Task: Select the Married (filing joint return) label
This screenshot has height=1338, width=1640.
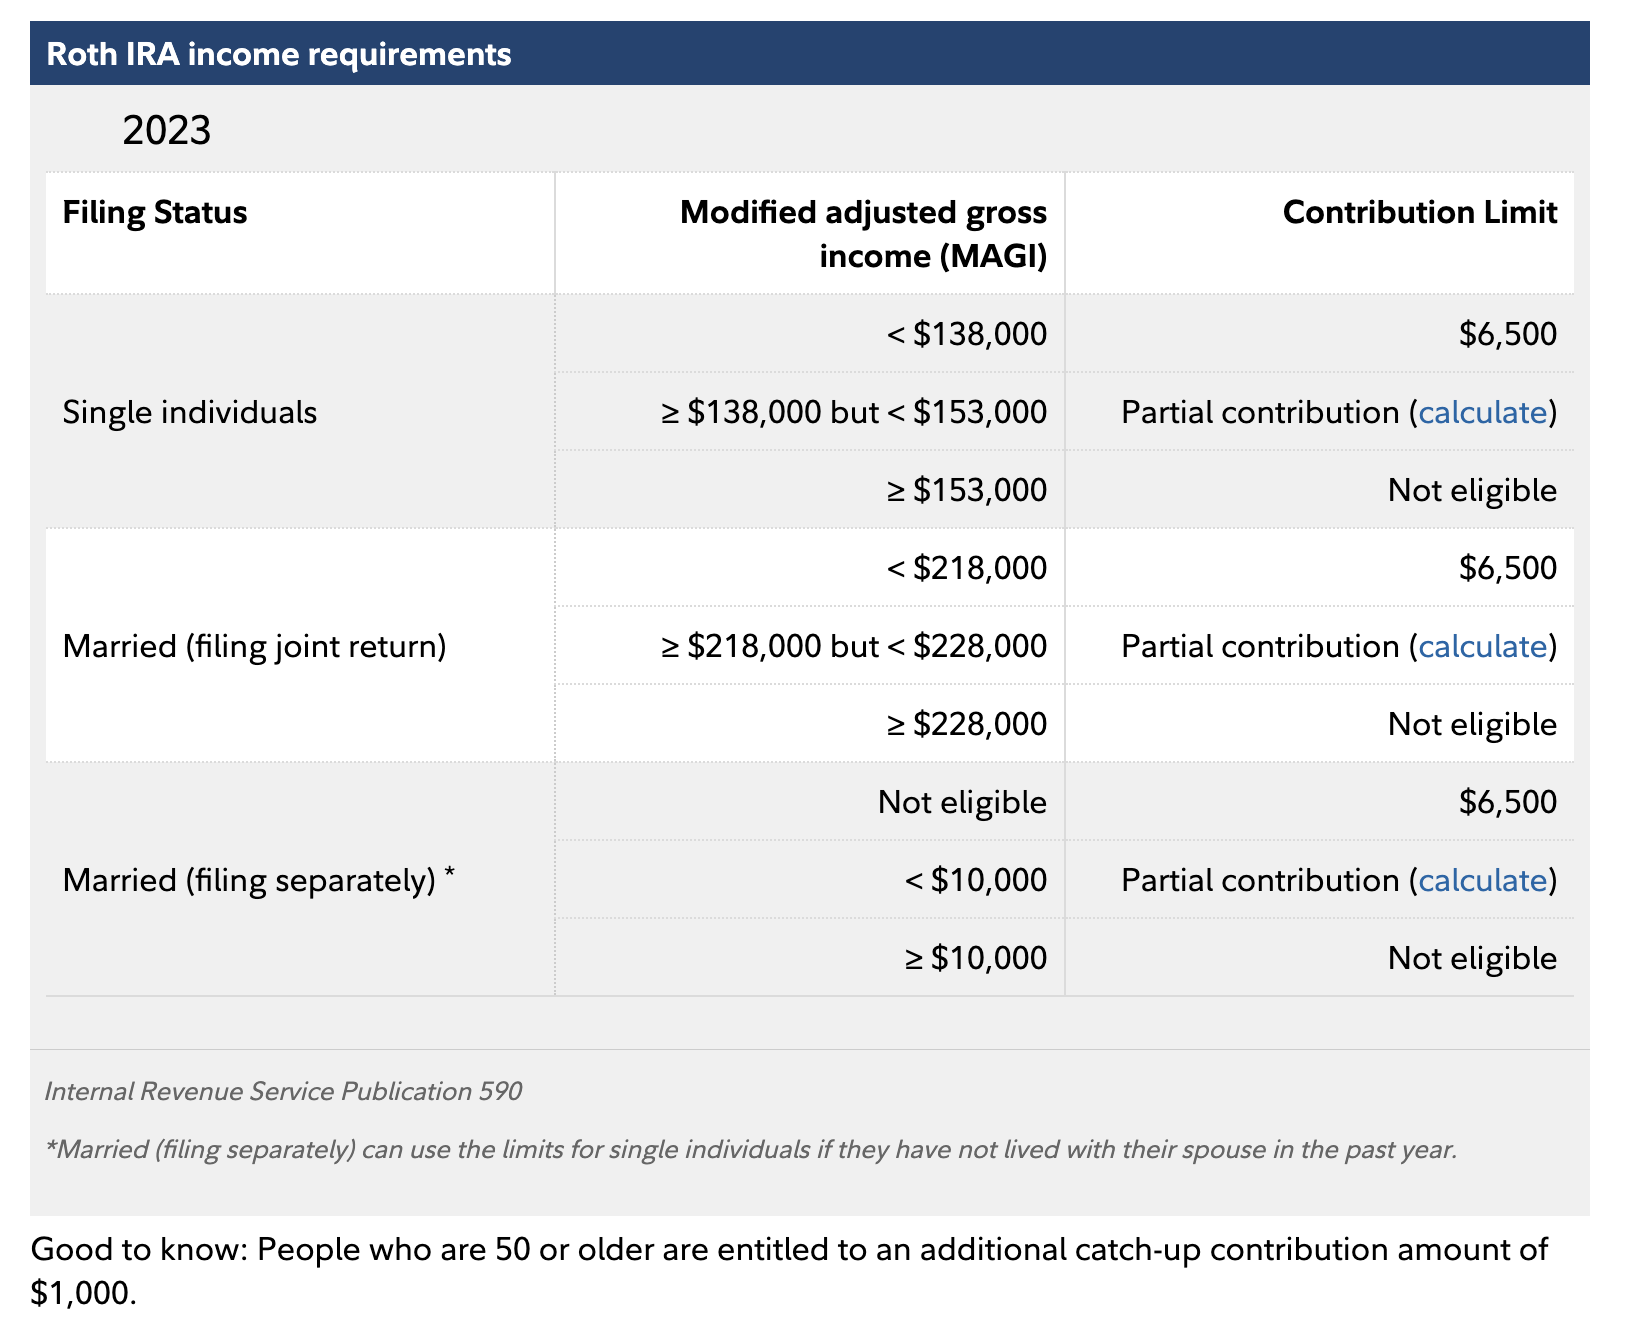Action: point(254,646)
